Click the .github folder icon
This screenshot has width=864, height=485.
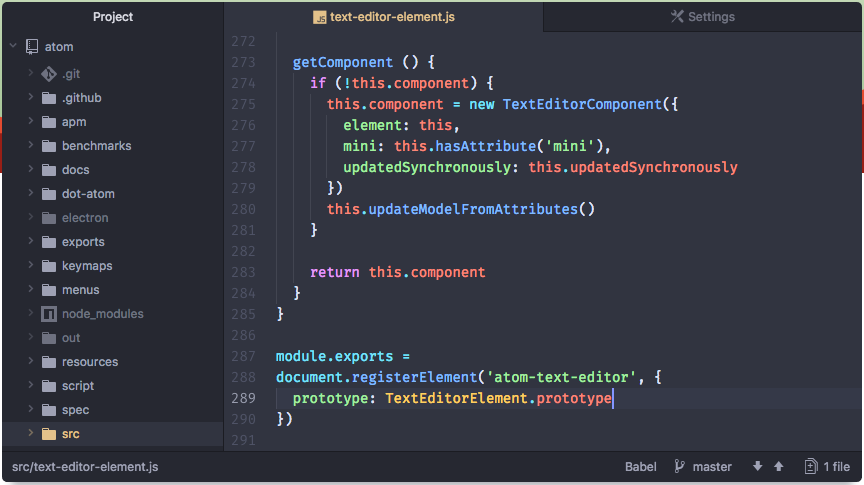click(49, 98)
